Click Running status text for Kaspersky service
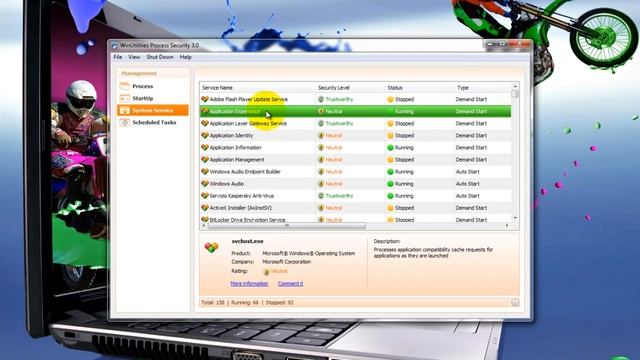The width and height of the screenshot is (640, 360). (404, 196)
